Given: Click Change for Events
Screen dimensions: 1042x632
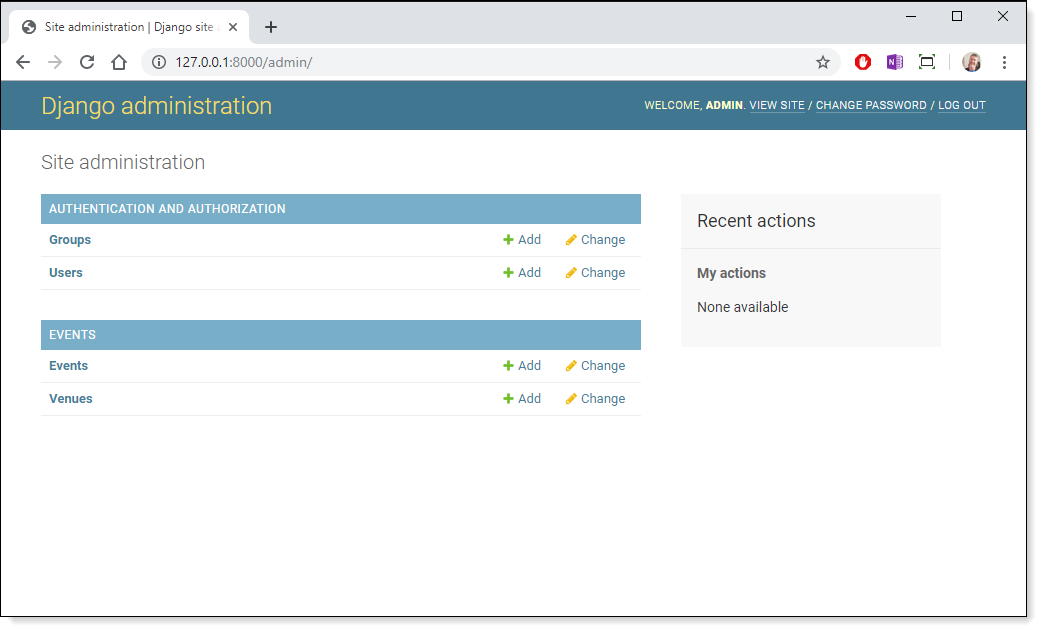Looking at the screenshot, I should 595,366.
